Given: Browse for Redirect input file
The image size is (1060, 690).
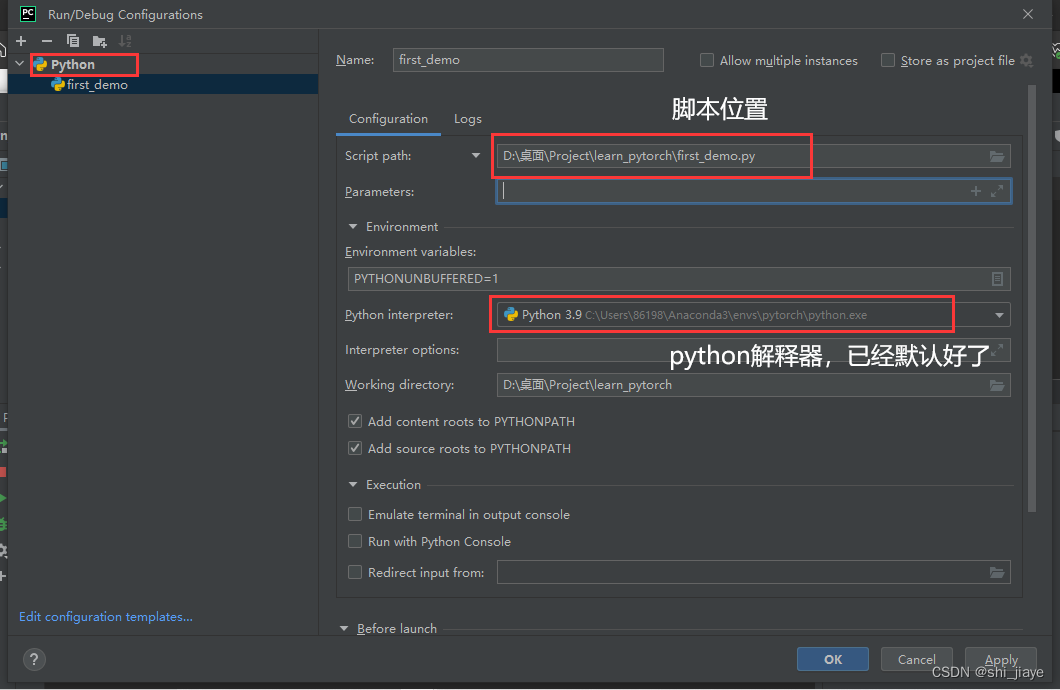Looking at the screenshot, I should click(996, 572).
